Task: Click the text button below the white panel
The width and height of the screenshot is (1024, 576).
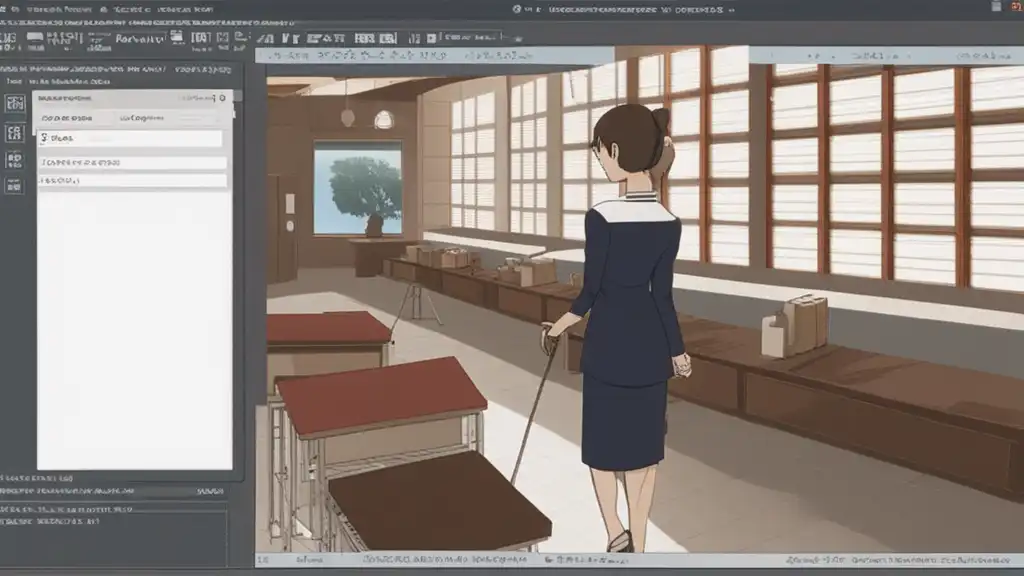Action: (210, 491)
